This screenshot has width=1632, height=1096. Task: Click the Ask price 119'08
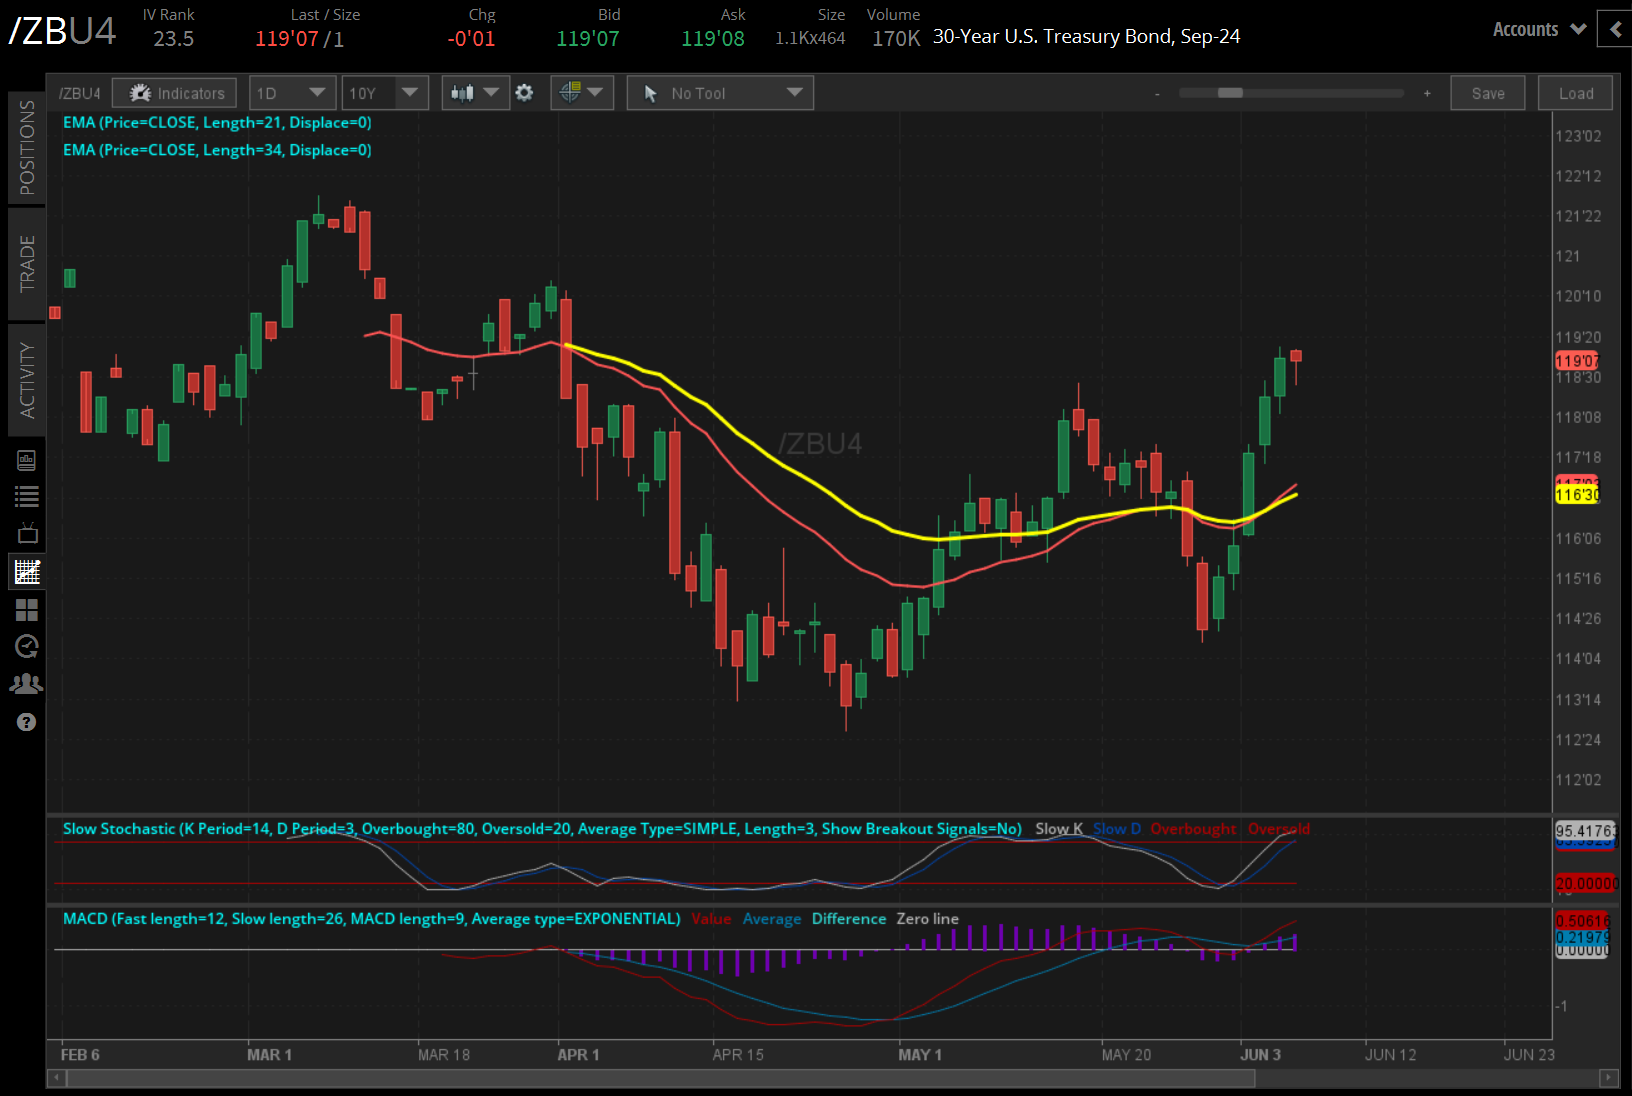[713, 39]
